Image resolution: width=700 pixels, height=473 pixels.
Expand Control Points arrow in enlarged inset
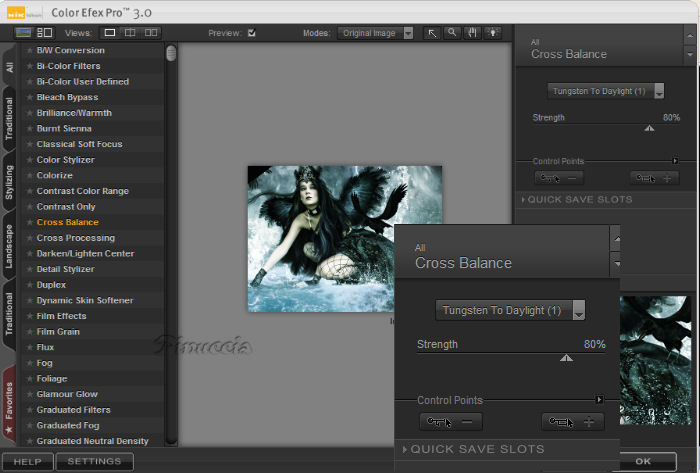pyautogui.click(x=600, y=399)
